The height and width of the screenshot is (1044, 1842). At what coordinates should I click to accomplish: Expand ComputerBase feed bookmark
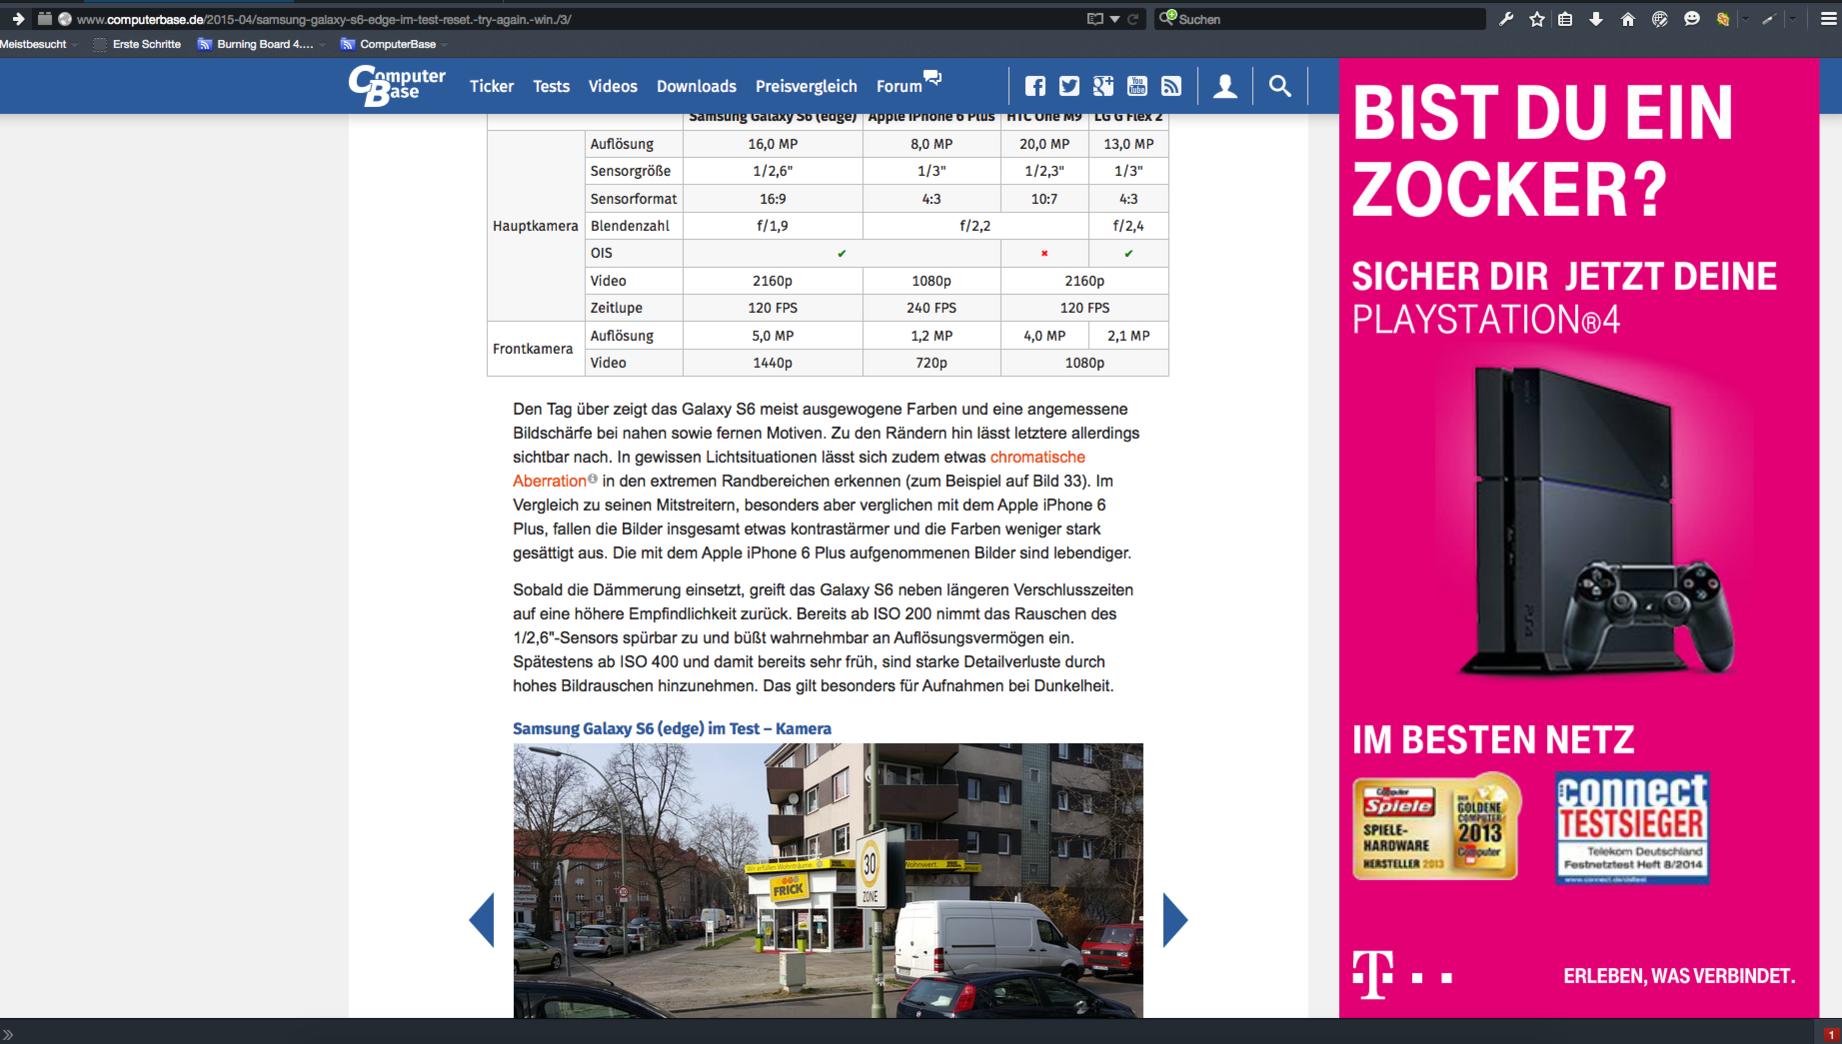click(x=394, y=44)
